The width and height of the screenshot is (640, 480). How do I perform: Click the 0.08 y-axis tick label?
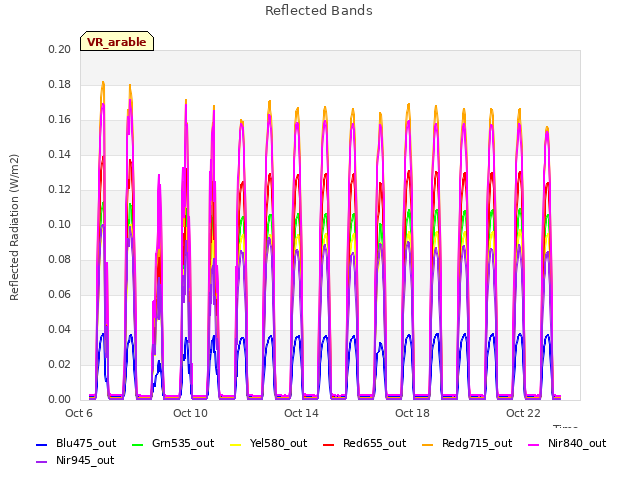pos(60,260)
